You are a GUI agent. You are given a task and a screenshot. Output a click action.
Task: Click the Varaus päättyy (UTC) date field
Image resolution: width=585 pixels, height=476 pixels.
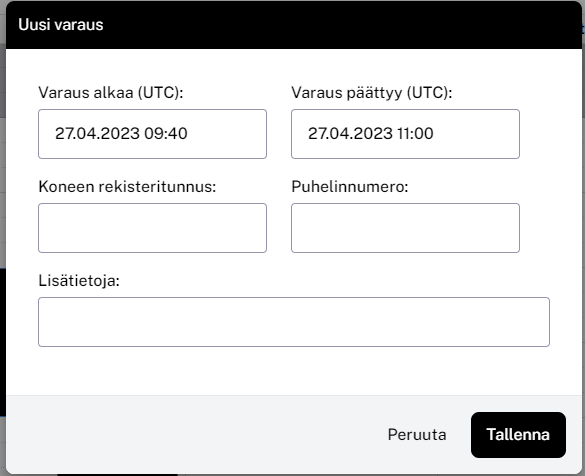click(x=405, y=134)
